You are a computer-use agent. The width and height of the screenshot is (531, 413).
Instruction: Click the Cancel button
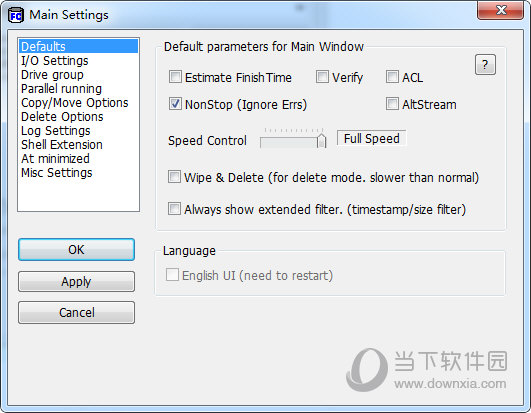click(76, 312)
